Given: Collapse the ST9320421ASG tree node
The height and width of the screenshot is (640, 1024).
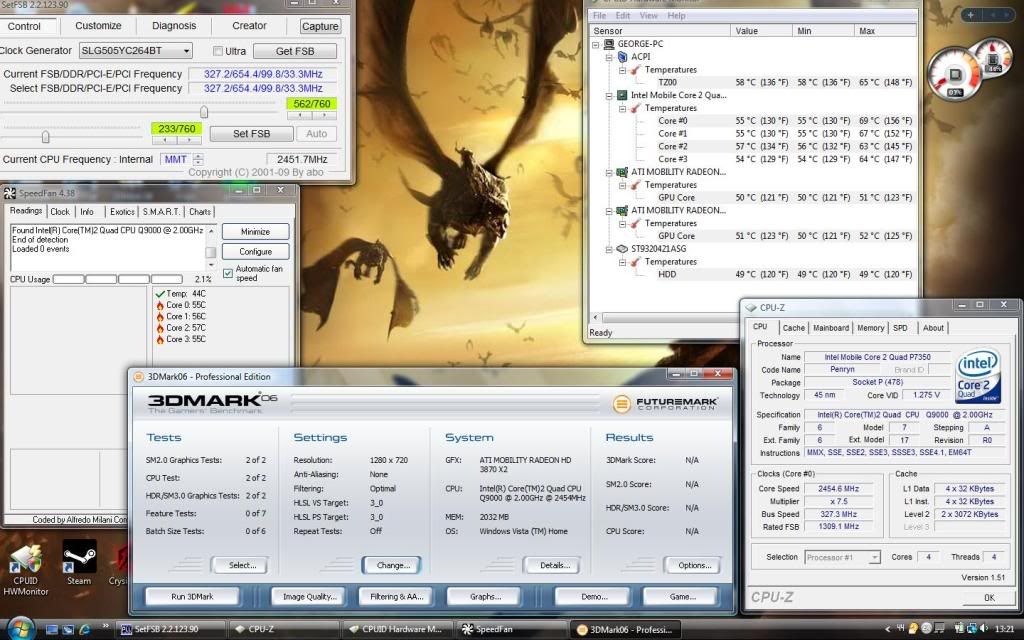Looking at the screenshot, I should (609, 249).
